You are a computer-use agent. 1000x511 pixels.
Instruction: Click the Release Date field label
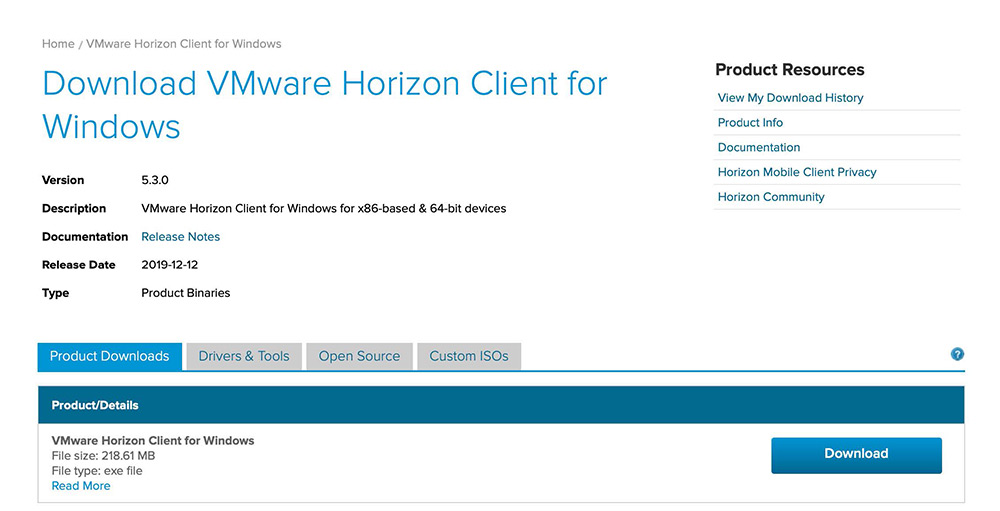78,265
